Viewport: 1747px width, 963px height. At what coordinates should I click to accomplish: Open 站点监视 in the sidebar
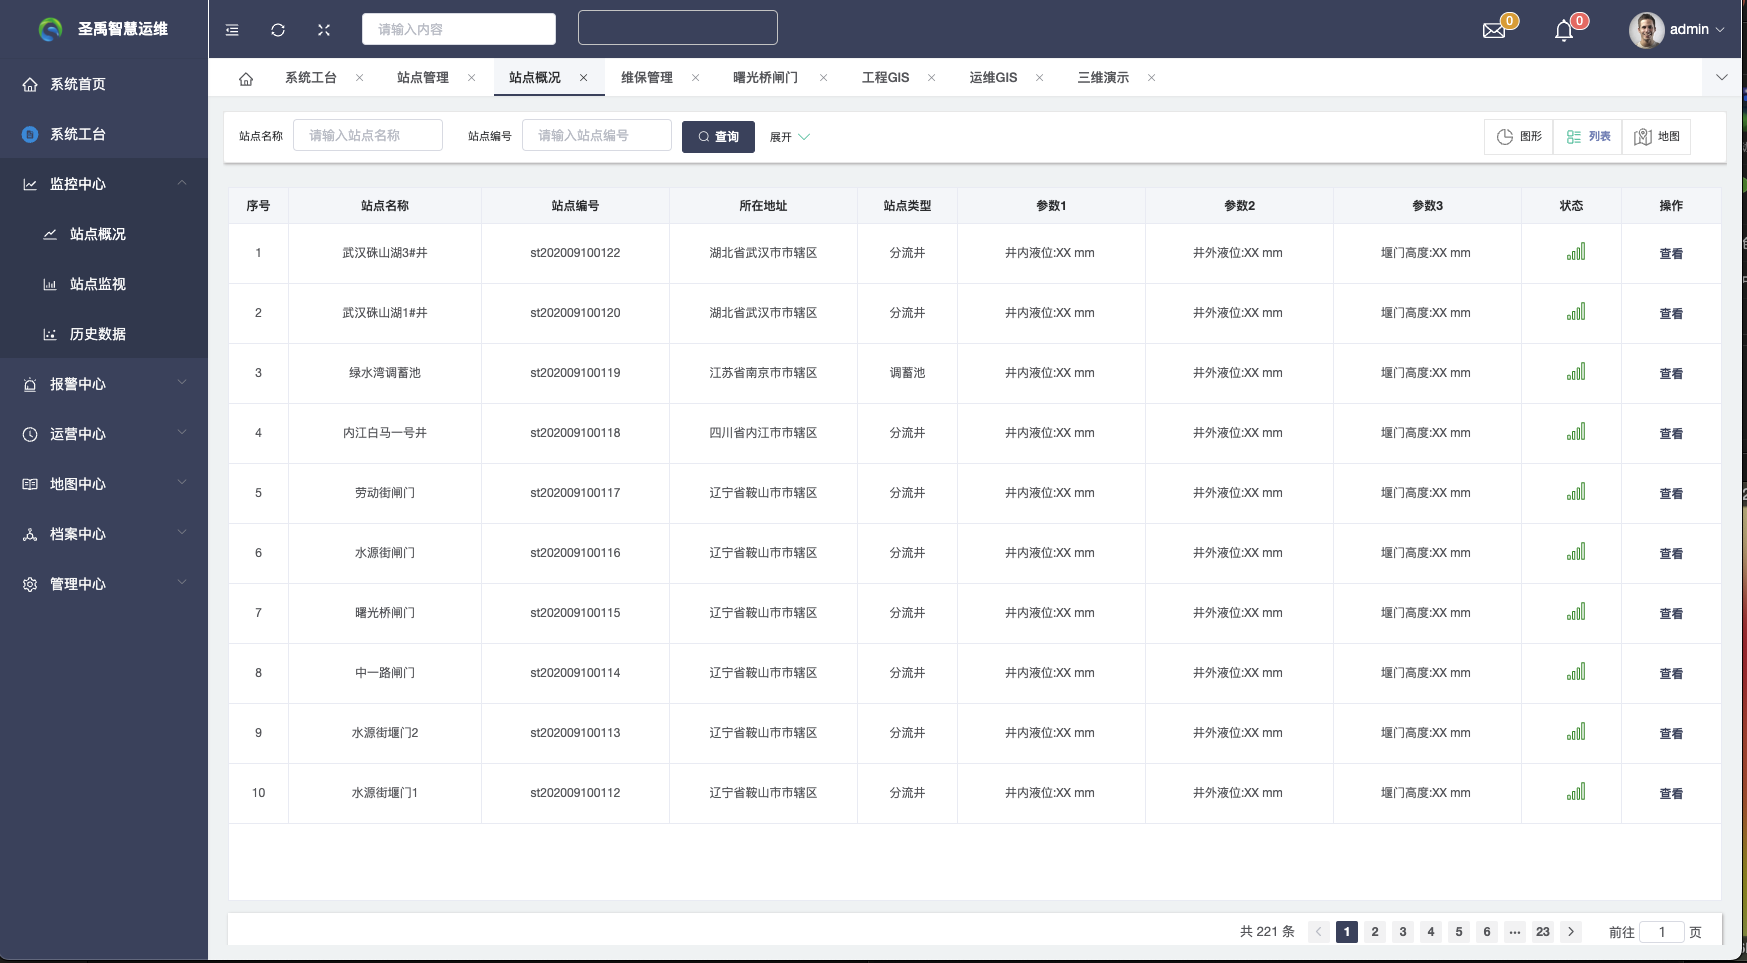(x=98, y=284)
